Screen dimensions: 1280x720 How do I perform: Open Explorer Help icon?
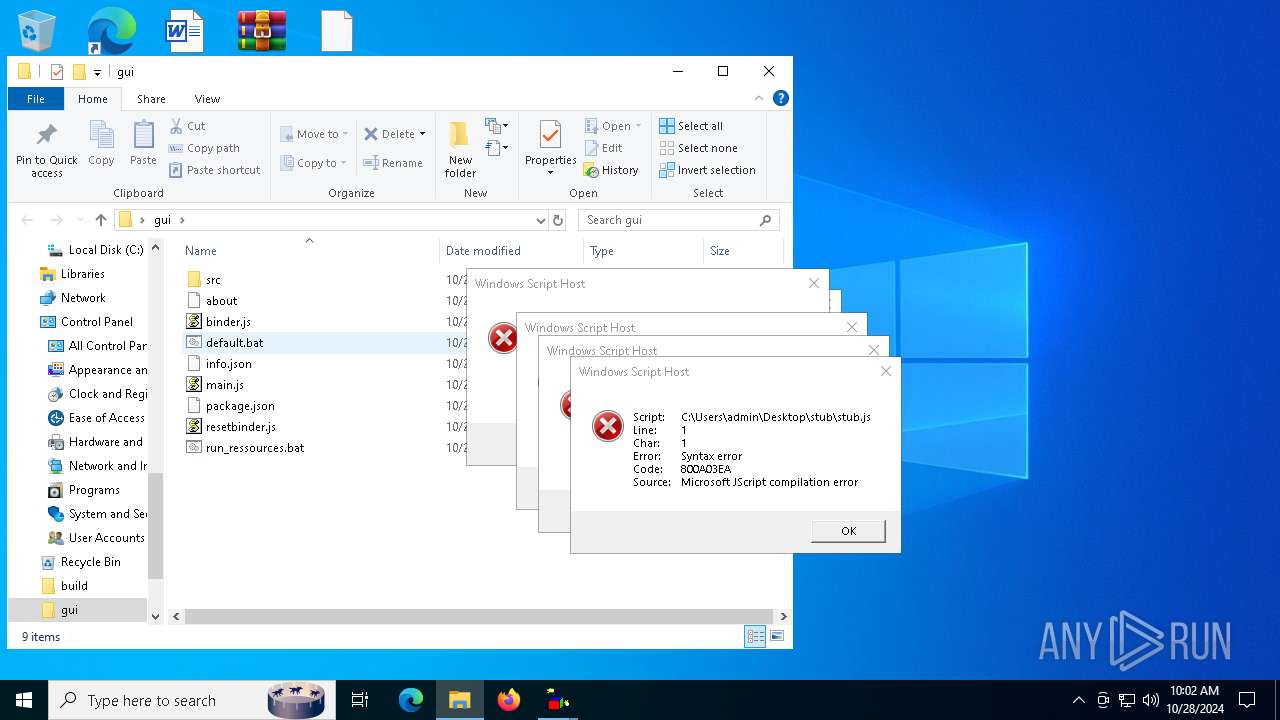781,98
